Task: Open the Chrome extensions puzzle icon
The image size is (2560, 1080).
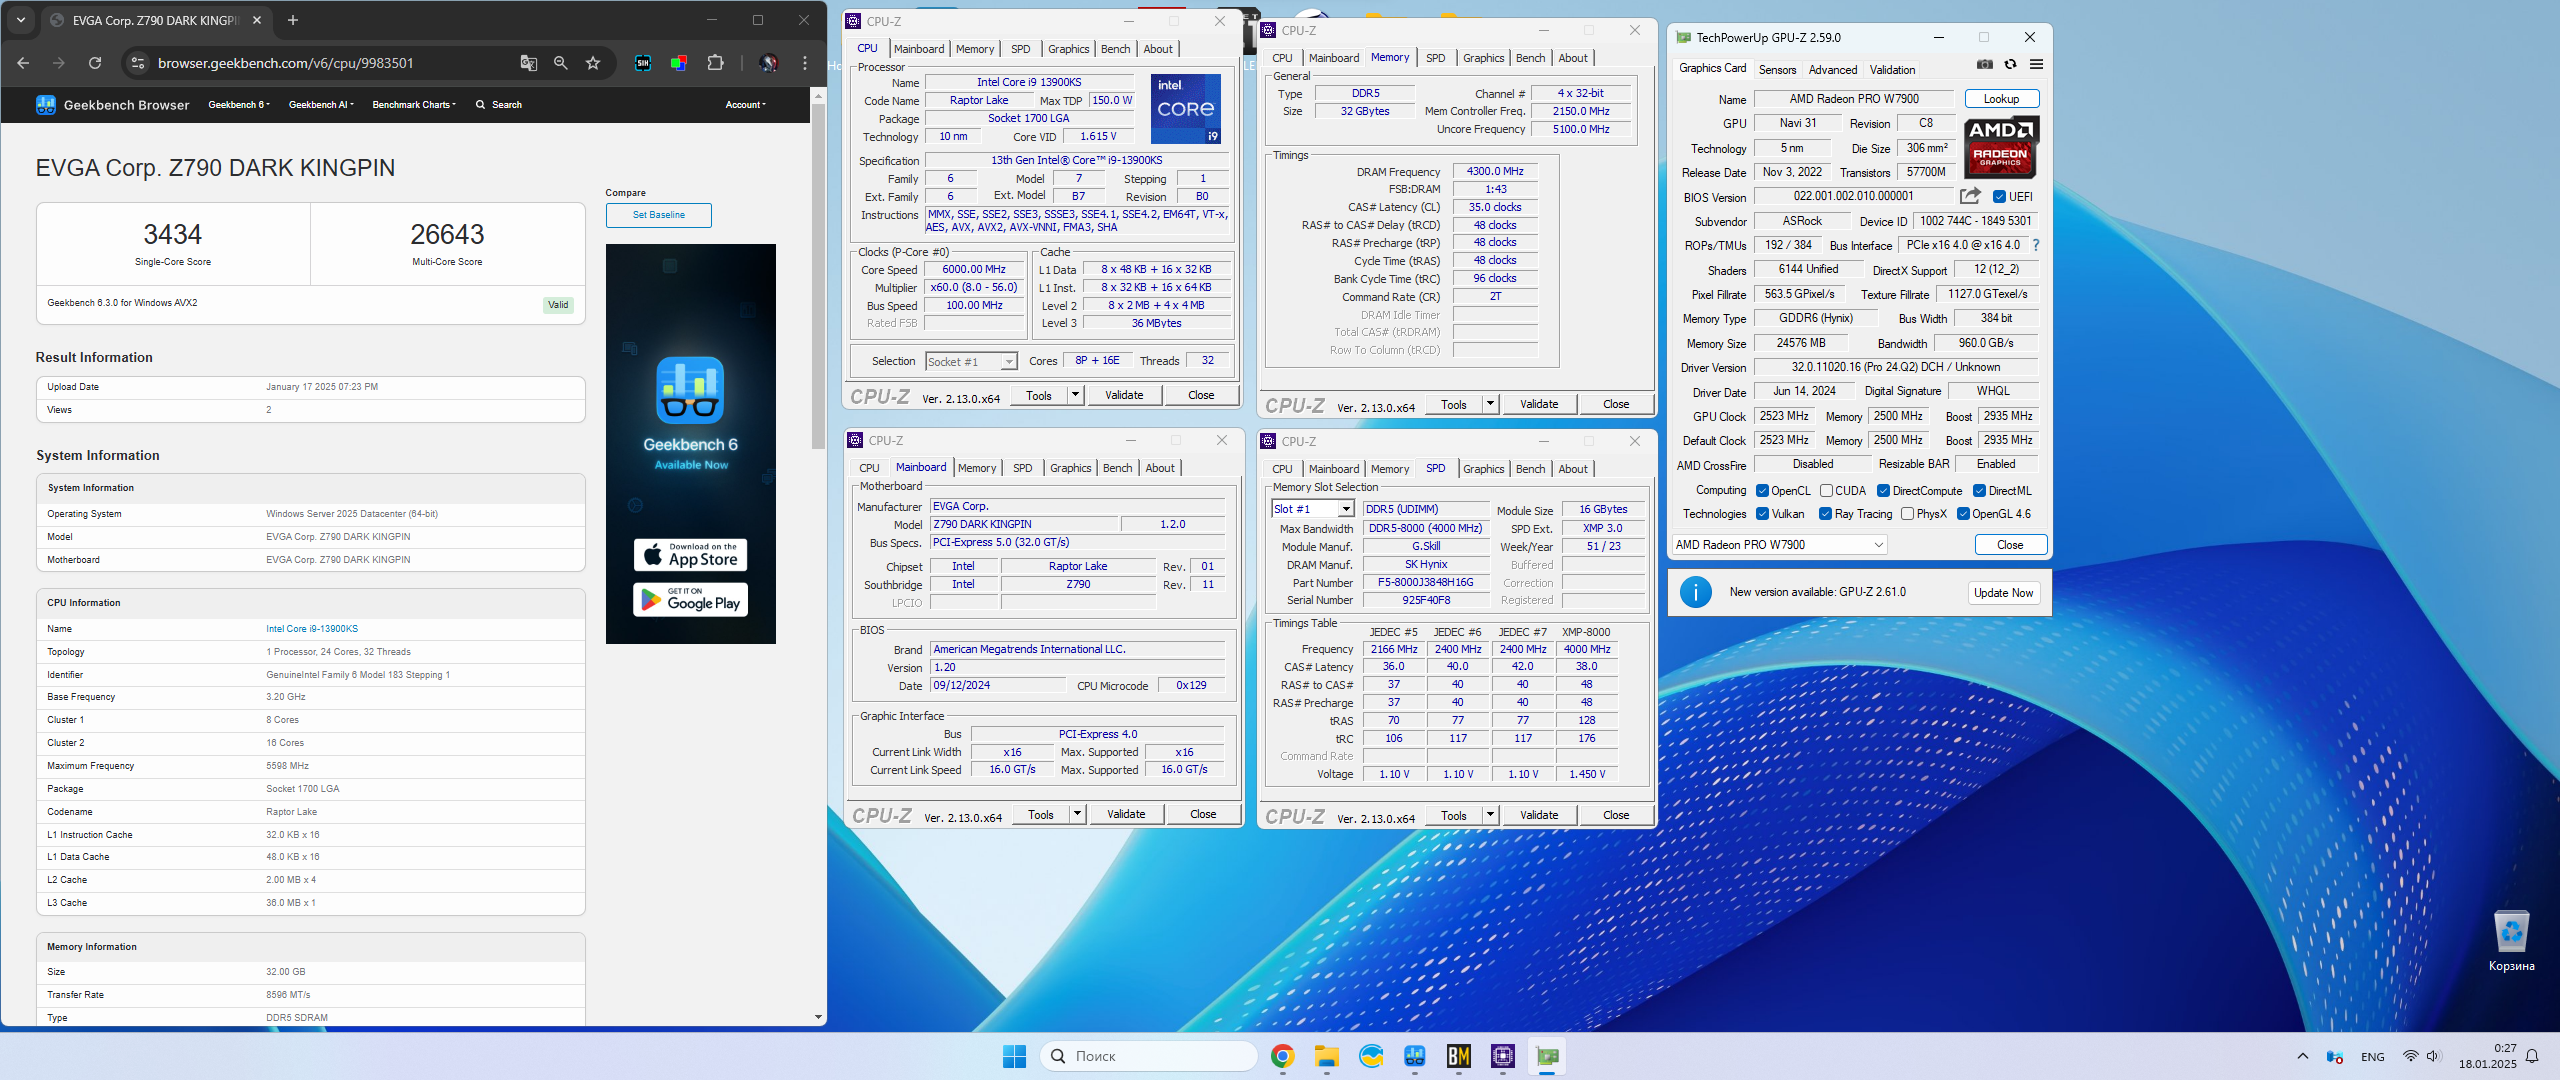Action: 715,63
